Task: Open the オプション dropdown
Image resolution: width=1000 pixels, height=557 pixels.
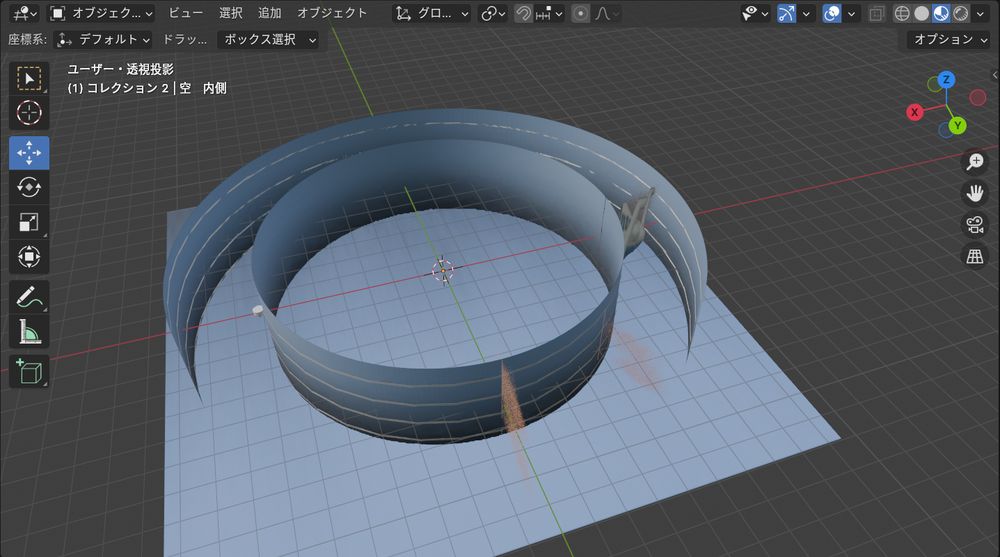Action: (948, 40)
